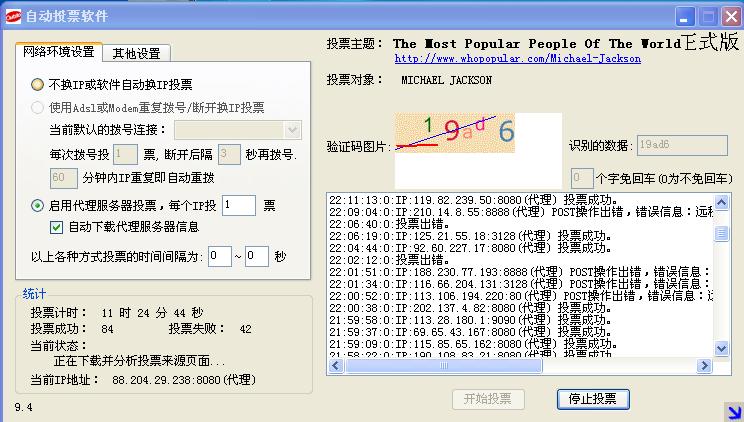Click the 识别的数据 captcha text field

pos(682,145)
